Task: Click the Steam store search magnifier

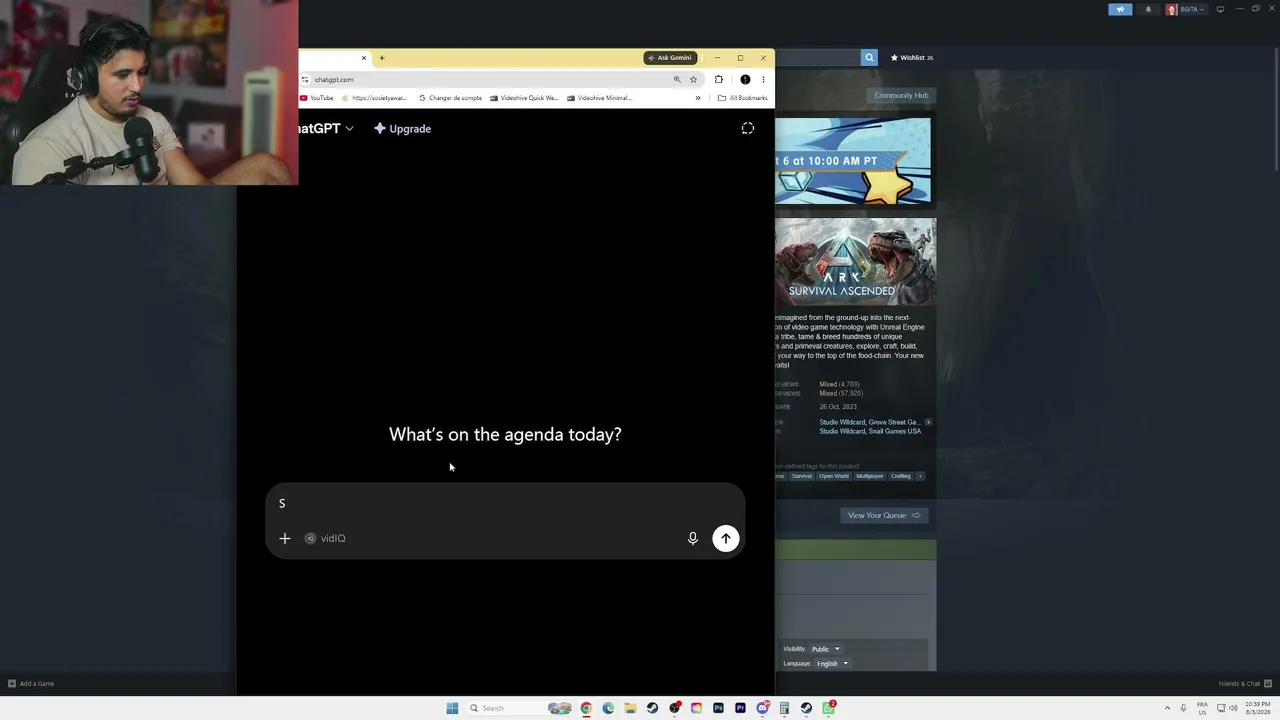Action: coord(869,57)
